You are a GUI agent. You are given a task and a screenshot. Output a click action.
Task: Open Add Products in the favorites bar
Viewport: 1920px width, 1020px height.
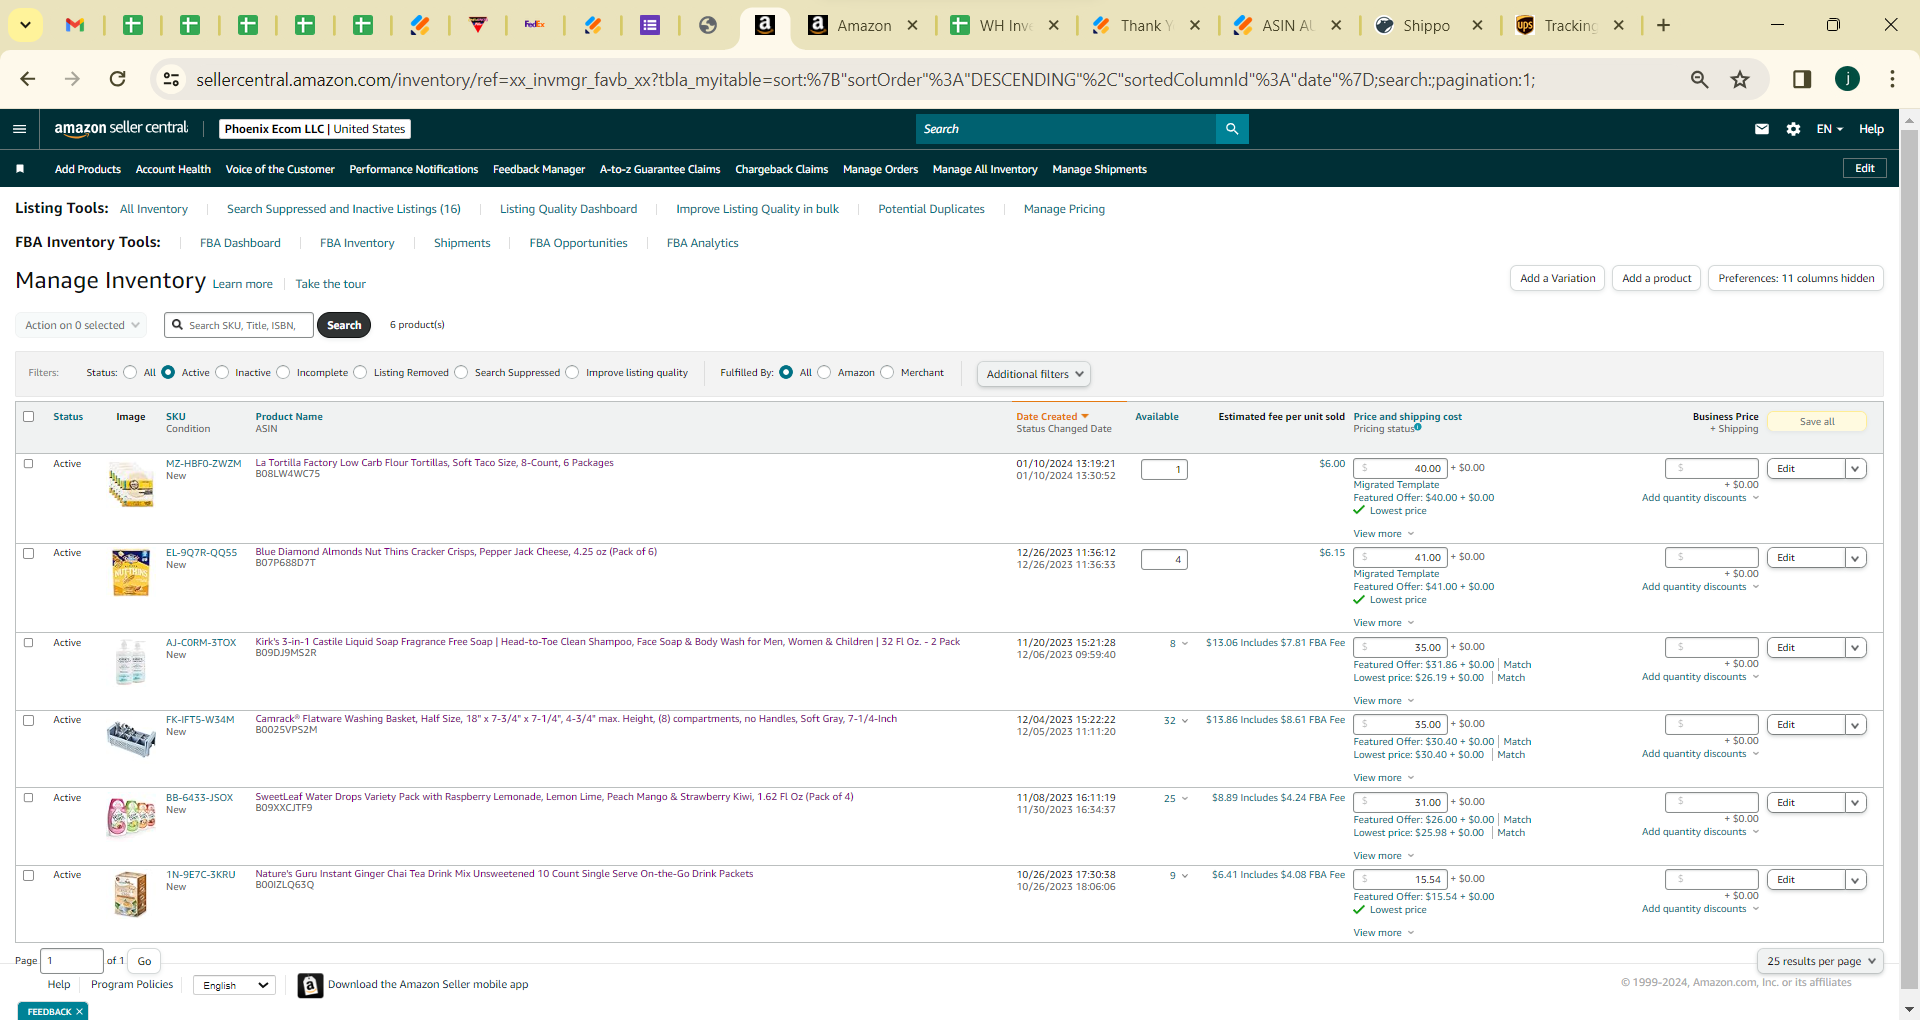pos(88,169)
